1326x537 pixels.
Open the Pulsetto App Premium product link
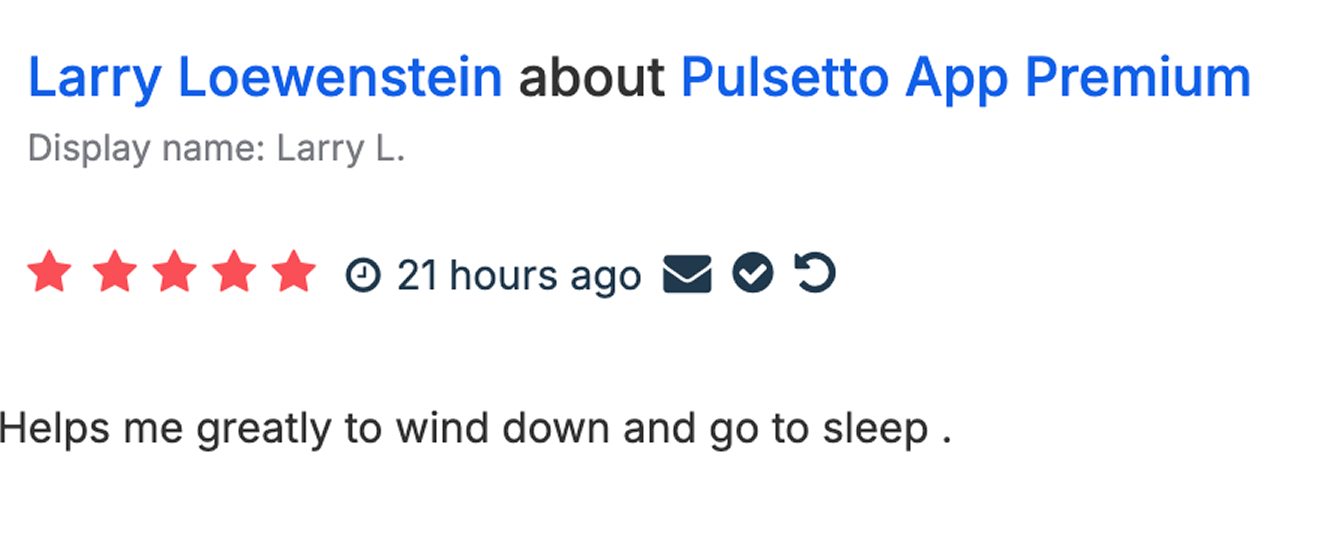click(x=965, y=79)
